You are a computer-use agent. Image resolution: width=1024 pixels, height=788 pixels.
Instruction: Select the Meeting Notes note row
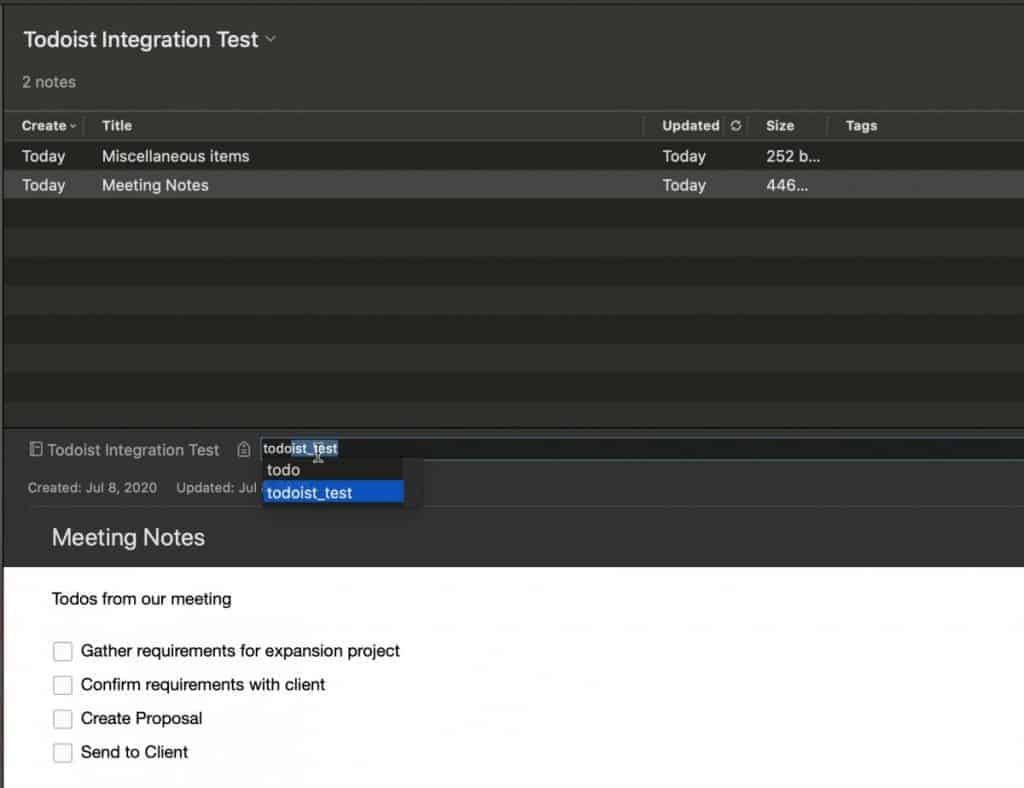pyautogui.click(x=513, y=185)
